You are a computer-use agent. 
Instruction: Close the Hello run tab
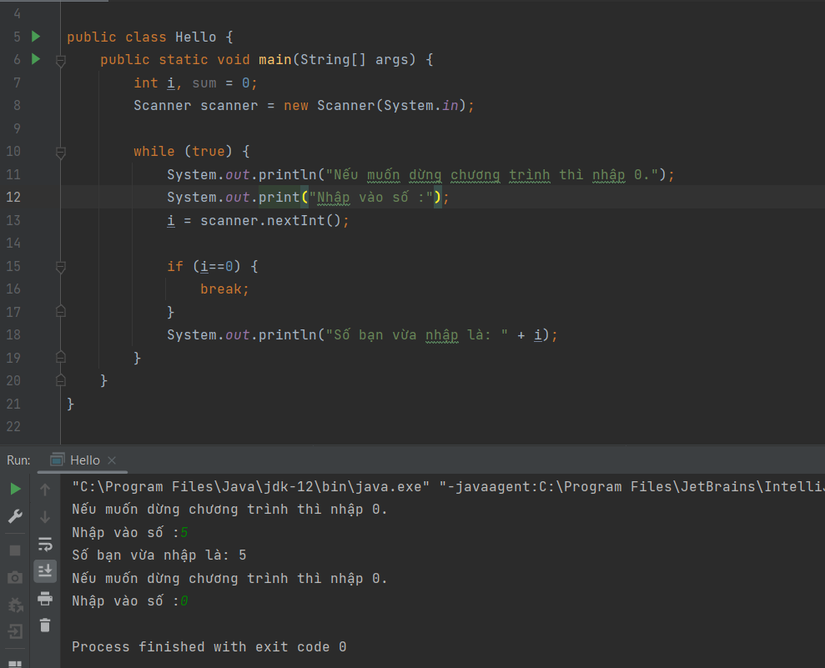click(112, 460)
